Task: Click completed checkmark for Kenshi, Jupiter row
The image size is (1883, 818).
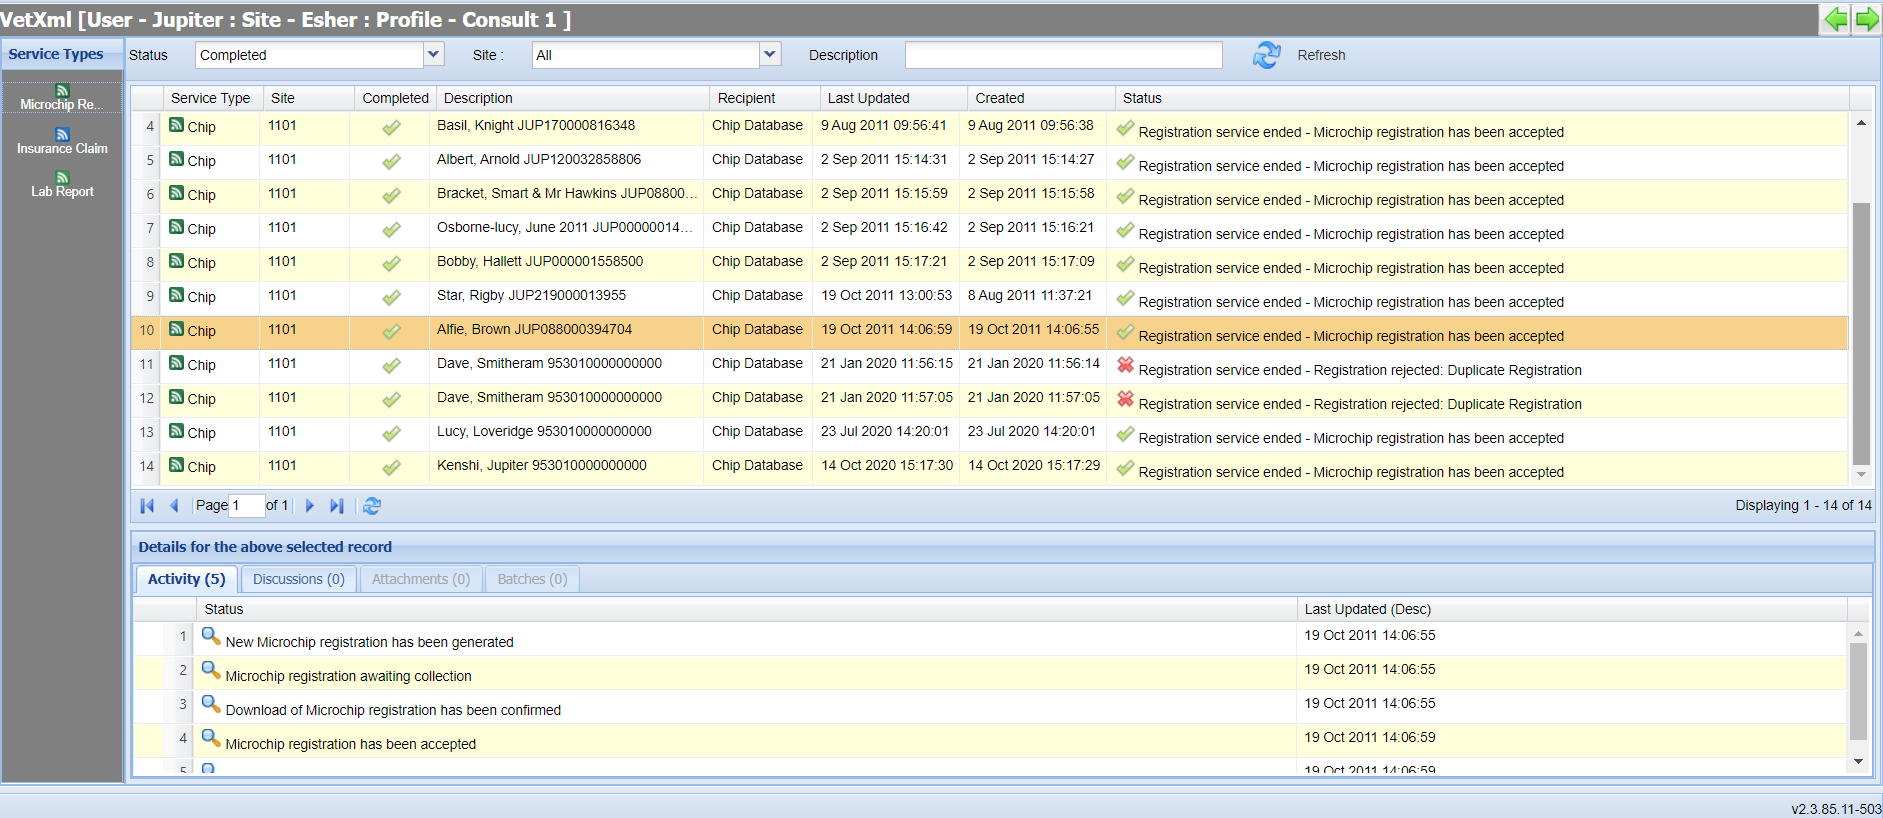Action: coord(391,467)
